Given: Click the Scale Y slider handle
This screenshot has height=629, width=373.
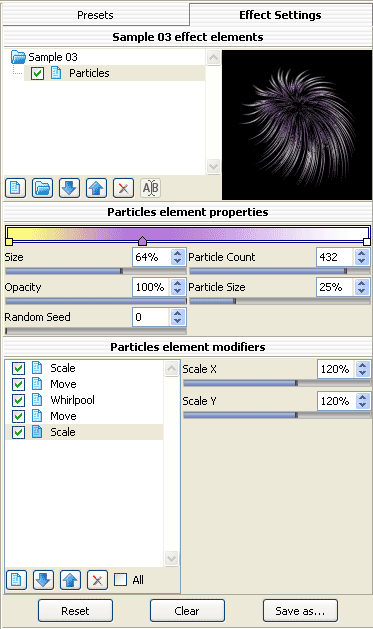Looking at the screenshot, I should click(296, 415).
